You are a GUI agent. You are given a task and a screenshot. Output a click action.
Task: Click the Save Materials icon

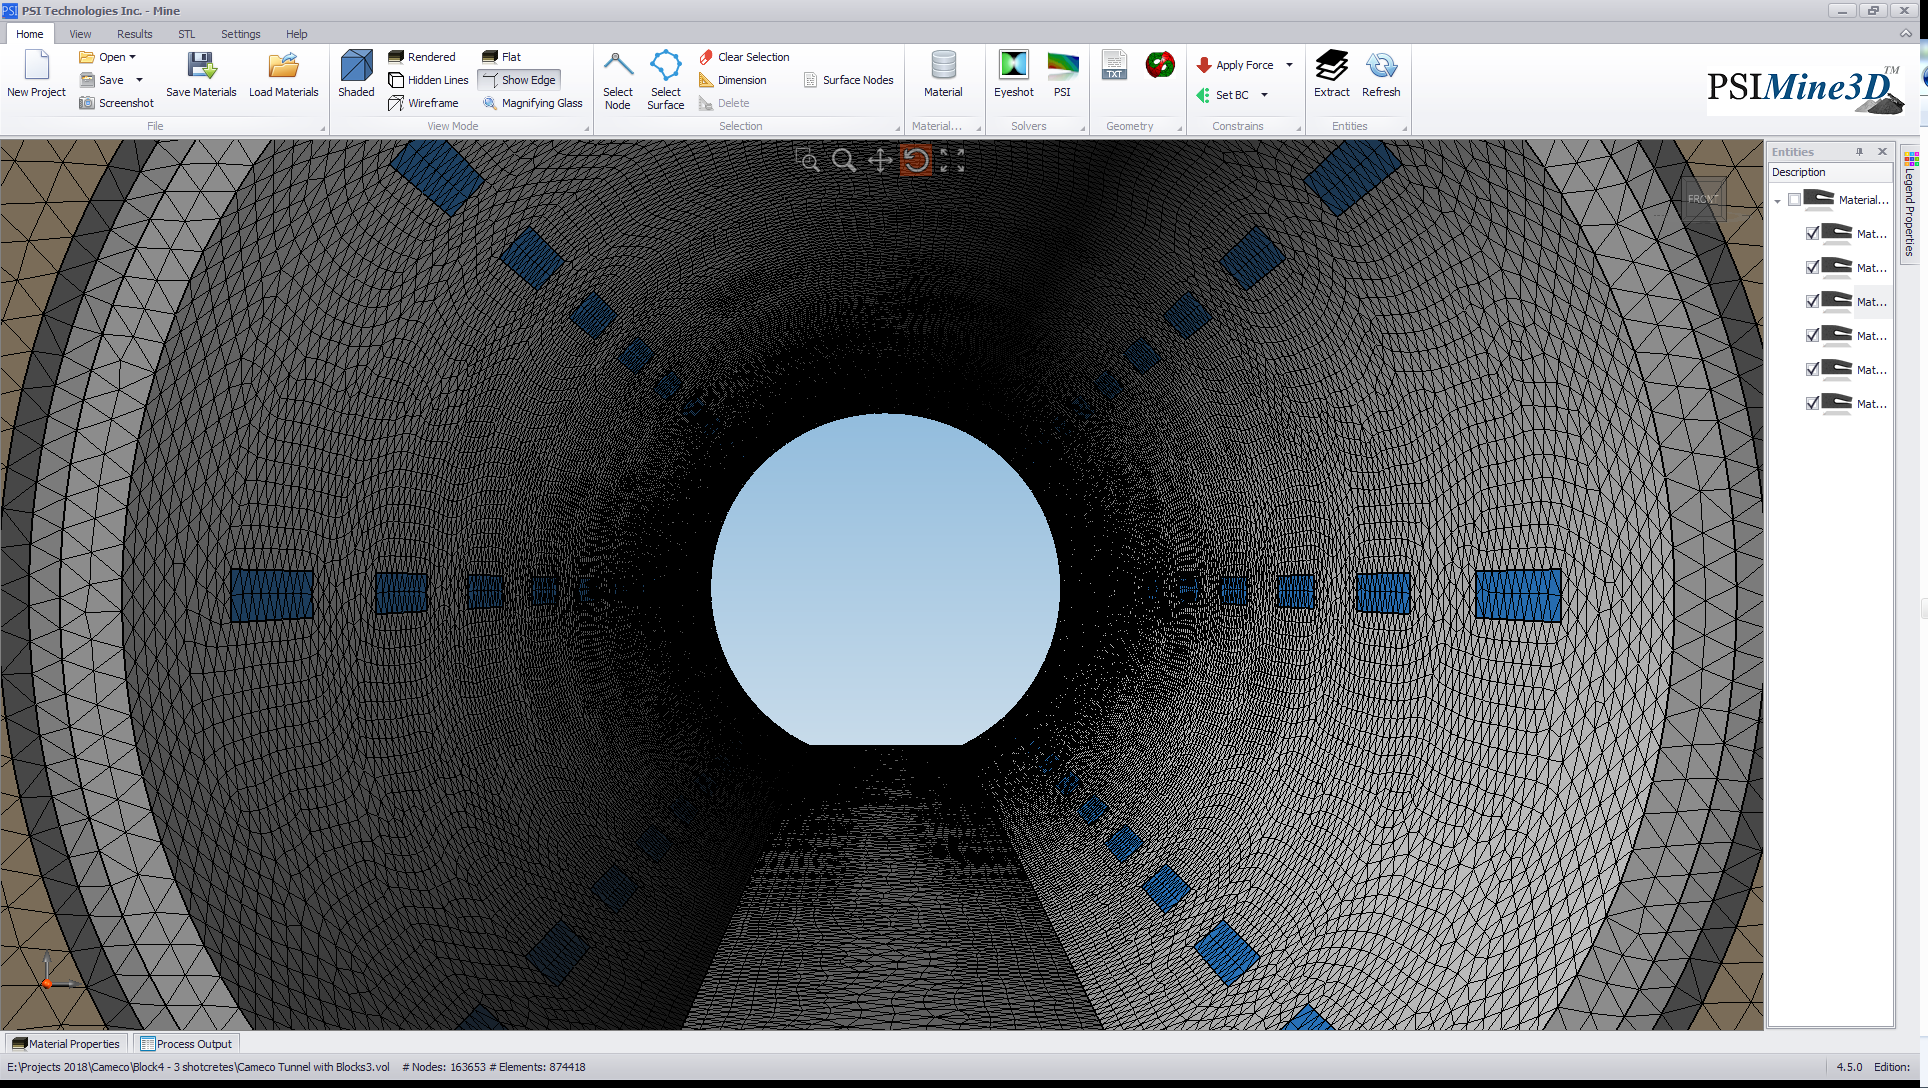tap(201, 65)
